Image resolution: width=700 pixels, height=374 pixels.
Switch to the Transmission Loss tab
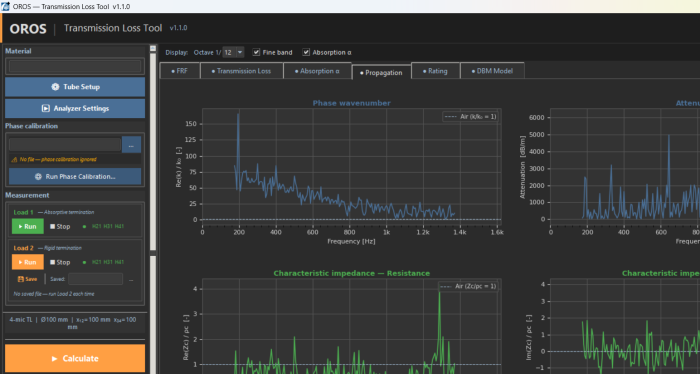coord(242,71)
